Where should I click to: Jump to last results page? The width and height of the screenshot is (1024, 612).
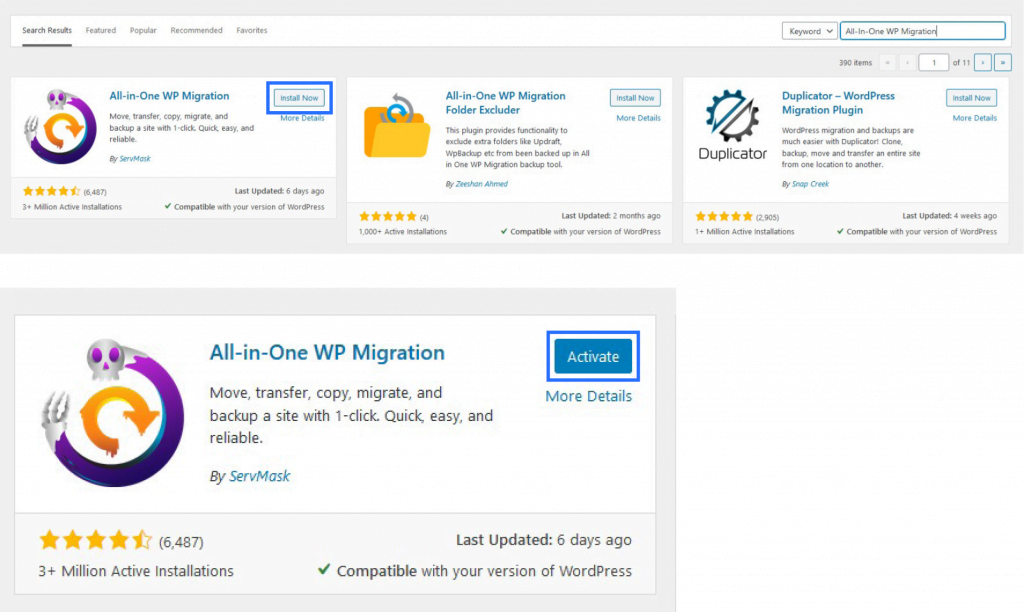1002,63
